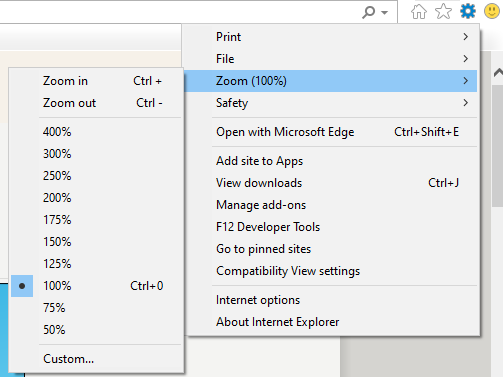Image resolution: width=503 pixels, height=377 pixels.
Task: Select Add site to Apps
Action: click(x=330, y=161)
